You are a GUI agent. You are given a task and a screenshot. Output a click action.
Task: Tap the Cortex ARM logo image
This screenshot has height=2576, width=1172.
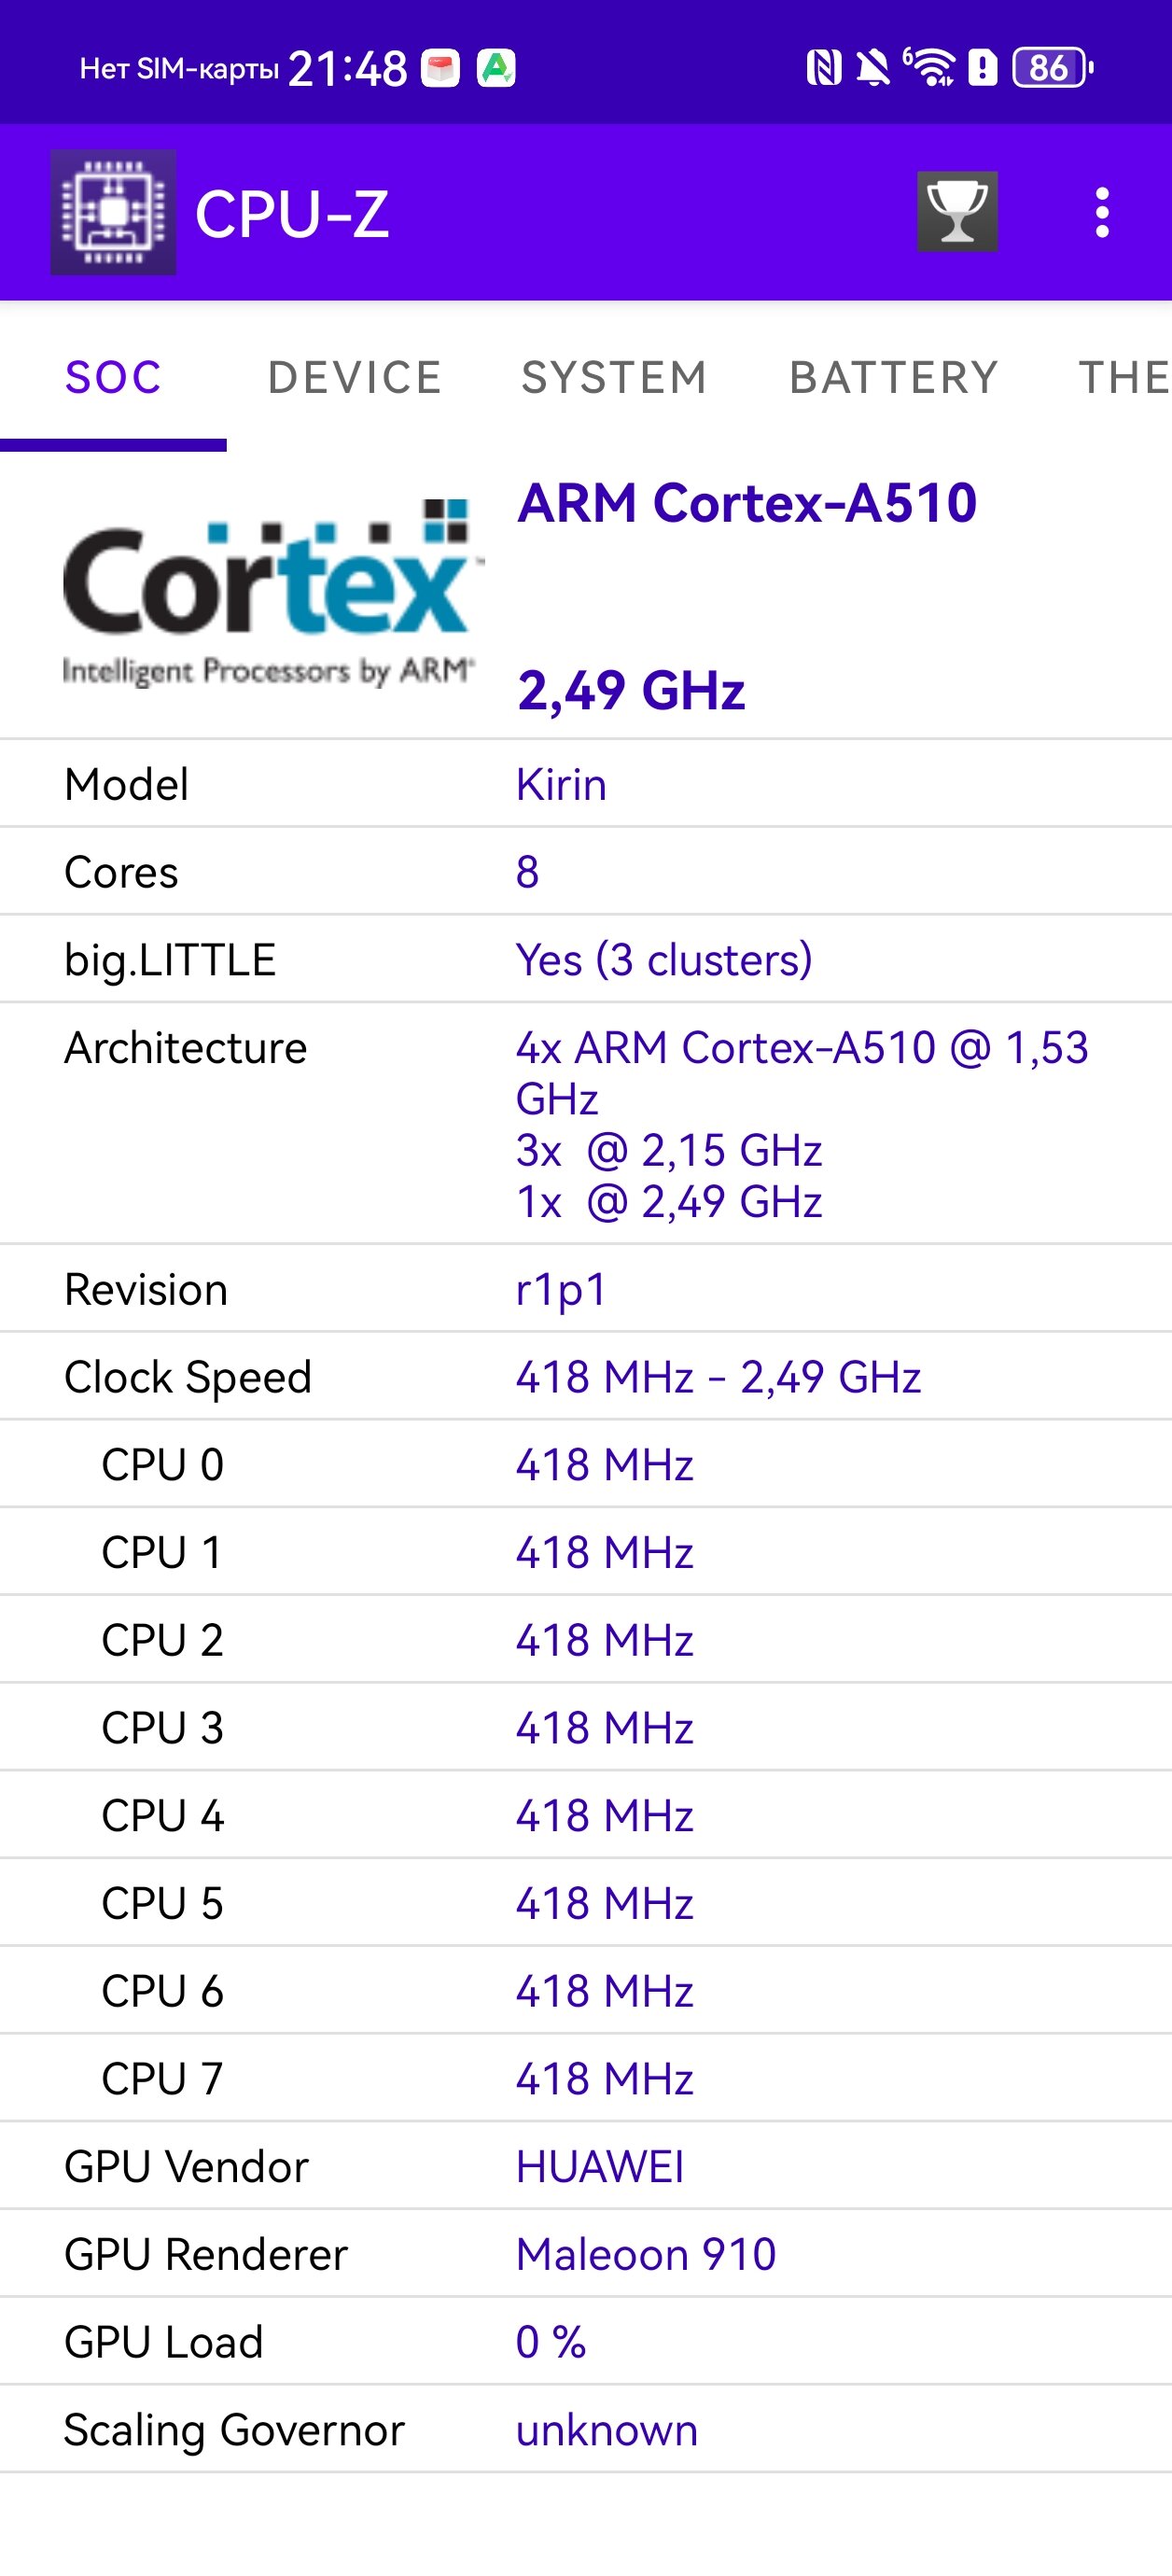pos(270,591)
